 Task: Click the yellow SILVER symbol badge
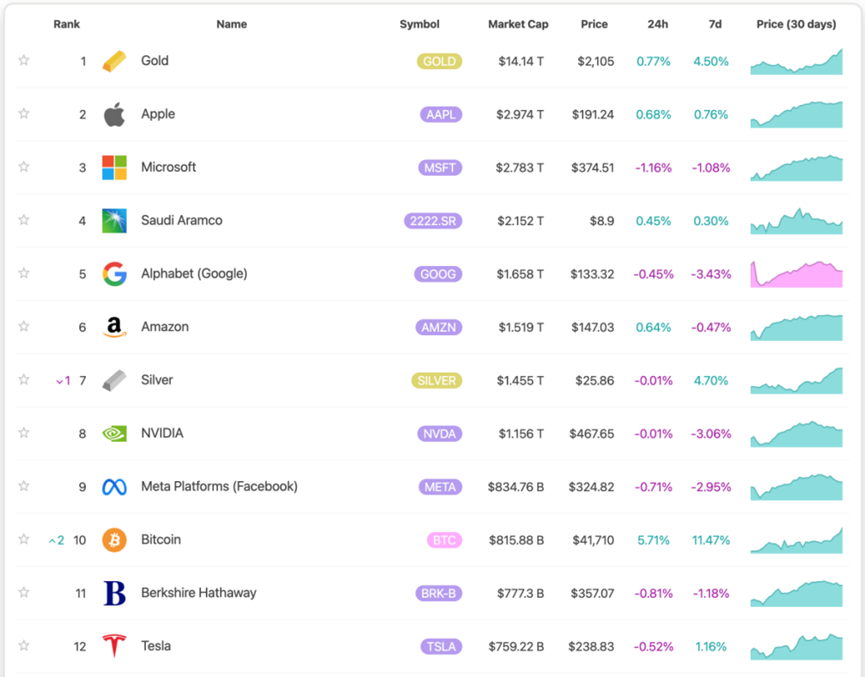pos(437,381)
